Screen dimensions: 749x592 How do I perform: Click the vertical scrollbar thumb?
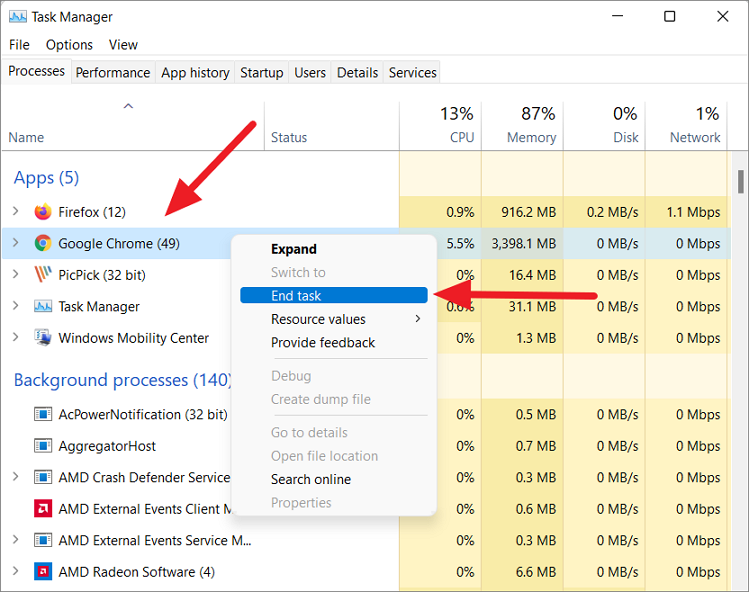coord(740,182)
